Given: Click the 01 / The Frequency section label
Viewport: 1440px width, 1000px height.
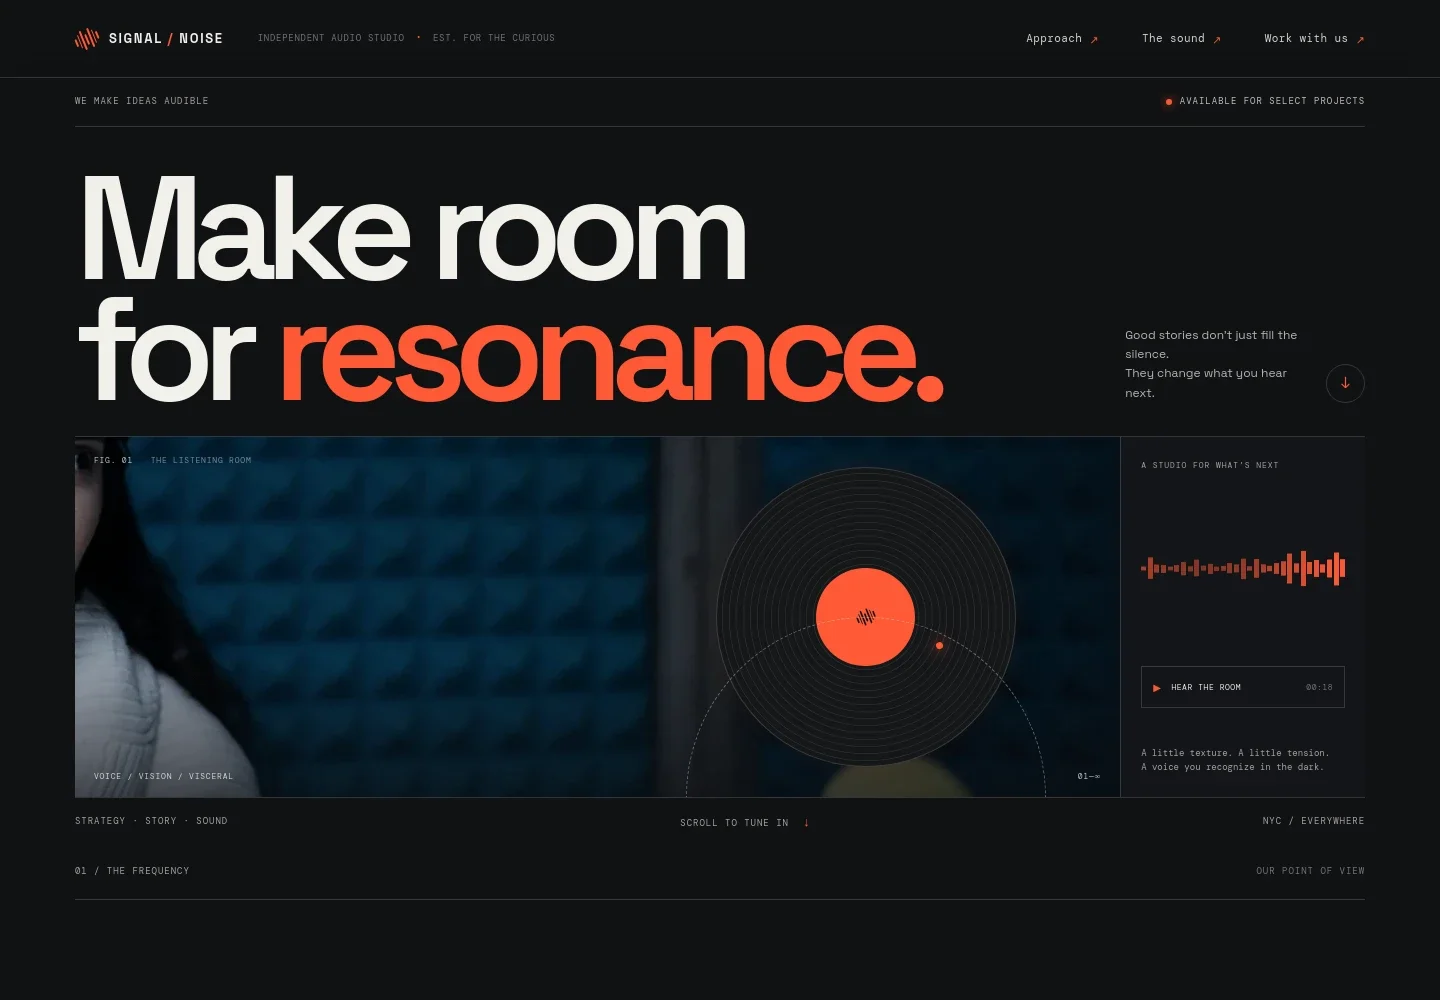Looking at the screenshot, I should pos(132,871).
